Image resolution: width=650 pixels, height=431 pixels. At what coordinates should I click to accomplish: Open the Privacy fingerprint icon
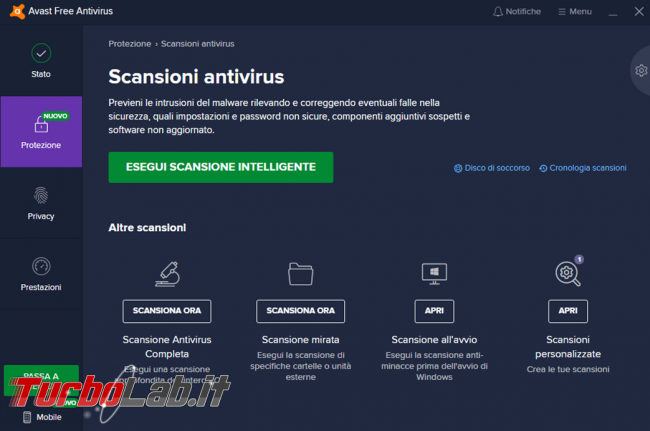tap(41, 196)
